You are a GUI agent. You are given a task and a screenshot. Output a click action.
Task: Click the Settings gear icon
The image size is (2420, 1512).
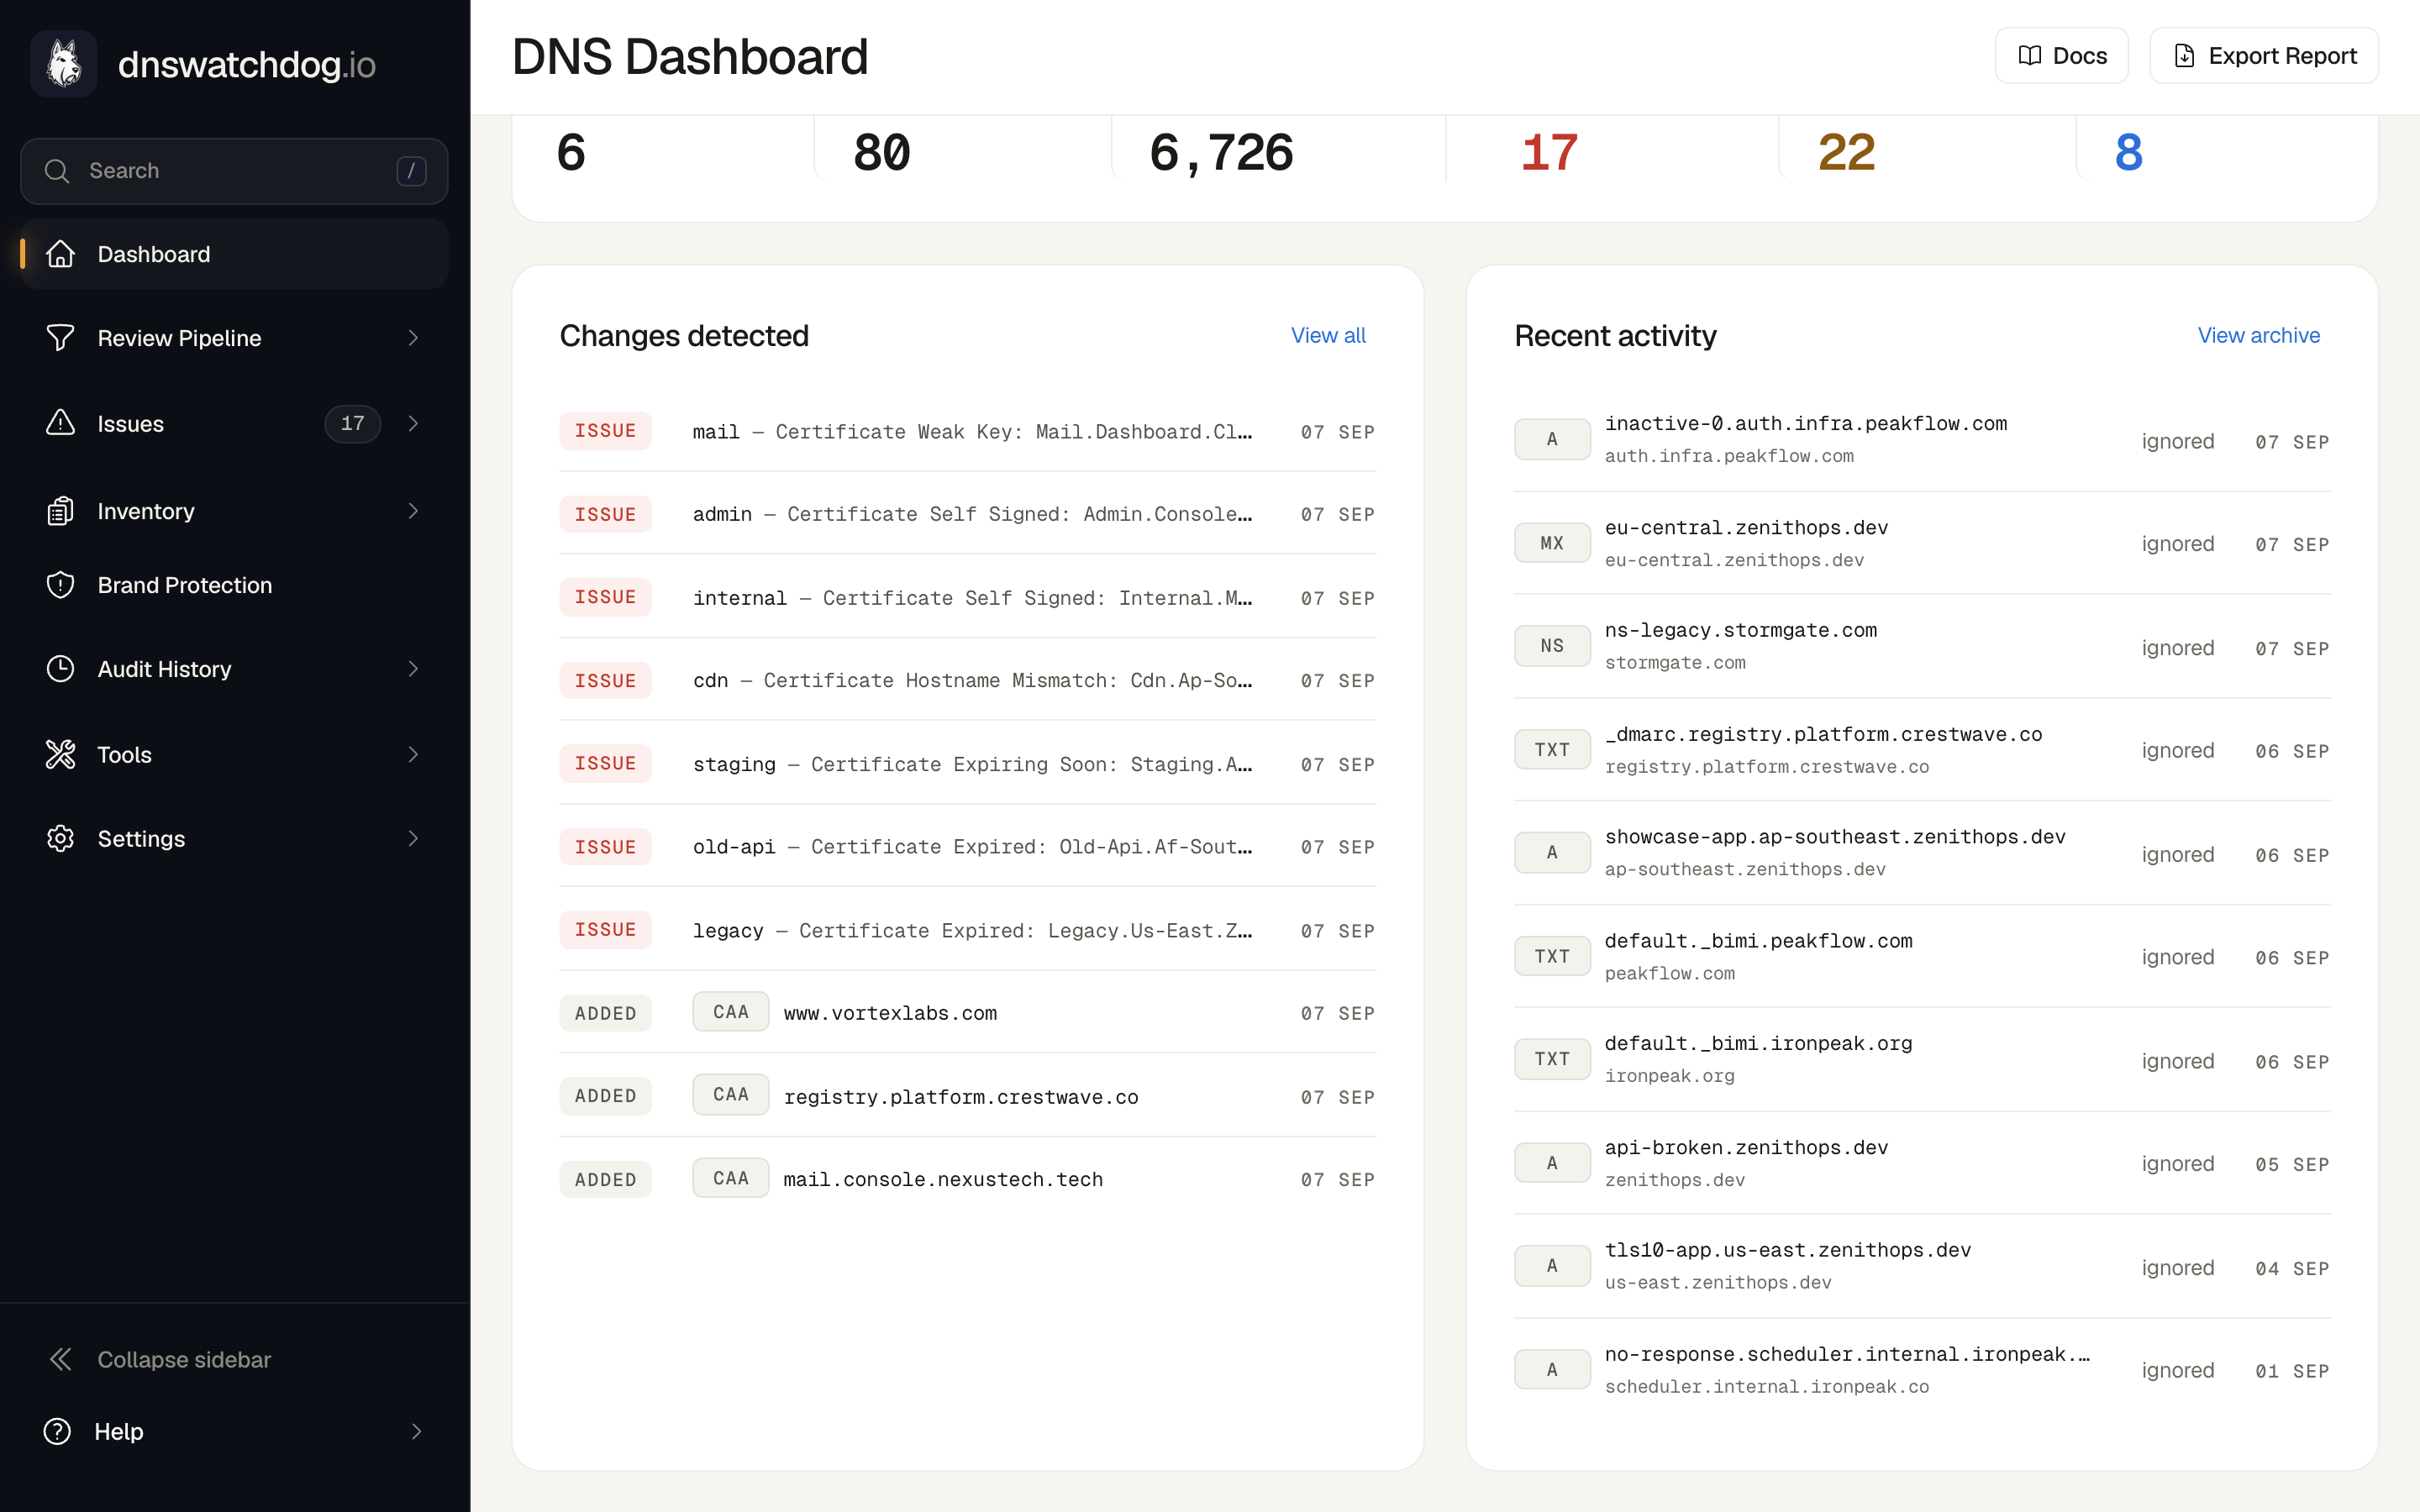[x=60, y=838]
